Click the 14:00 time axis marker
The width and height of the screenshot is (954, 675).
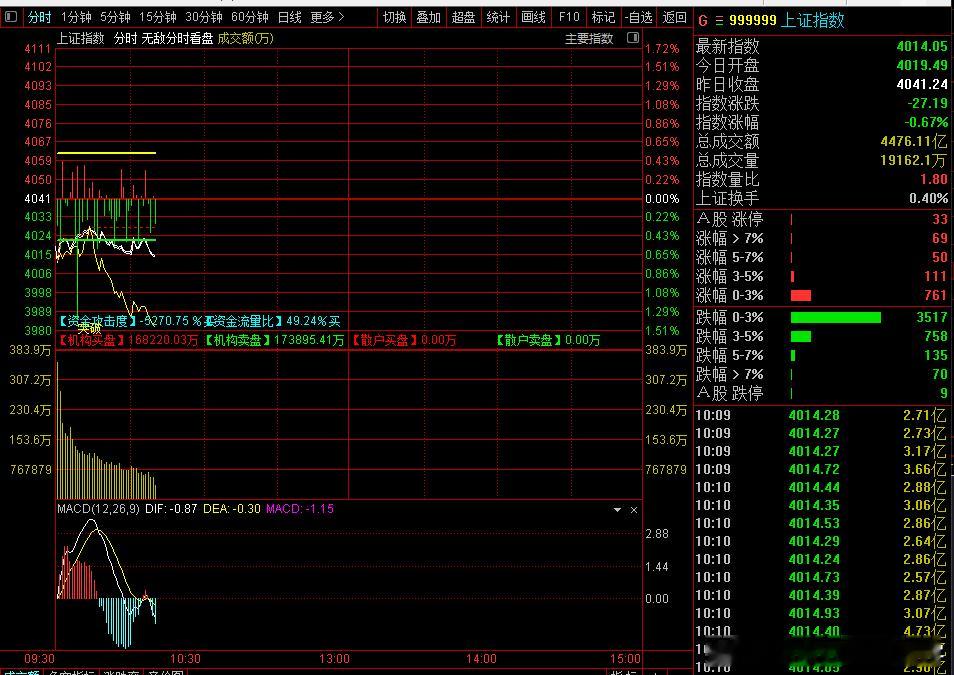[481, 659]
